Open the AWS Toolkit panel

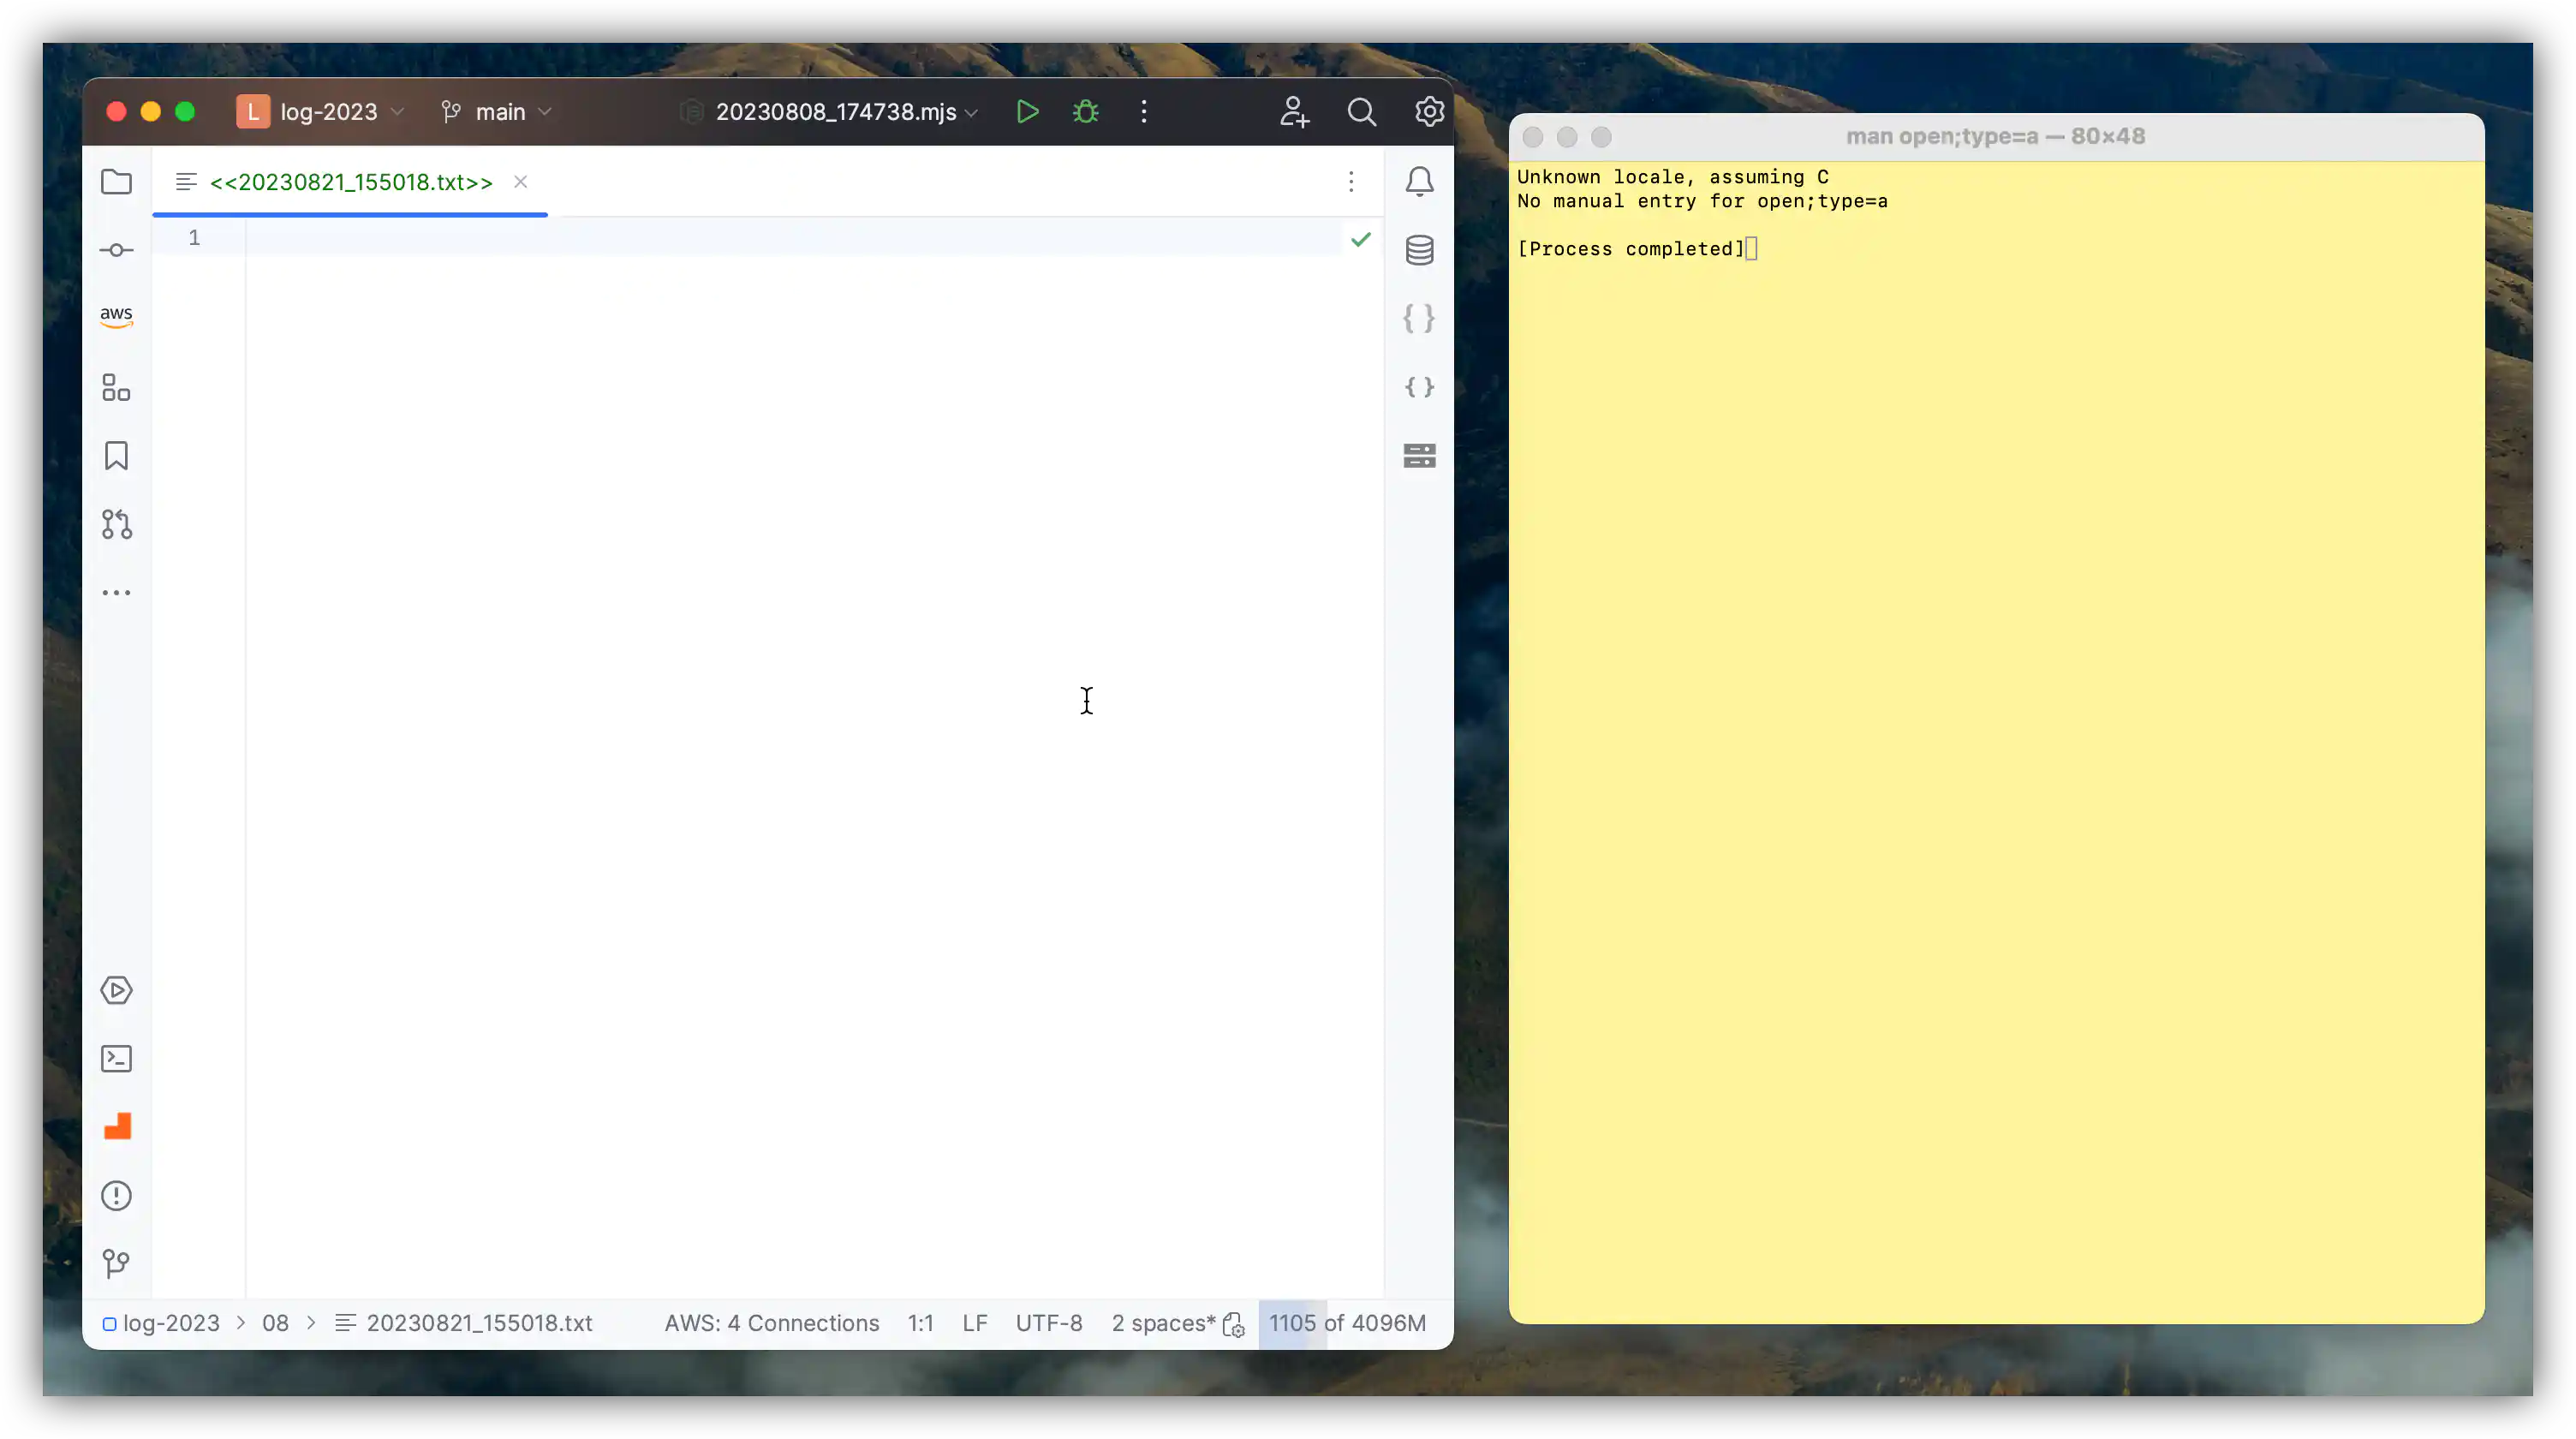(x=116, y=317)
